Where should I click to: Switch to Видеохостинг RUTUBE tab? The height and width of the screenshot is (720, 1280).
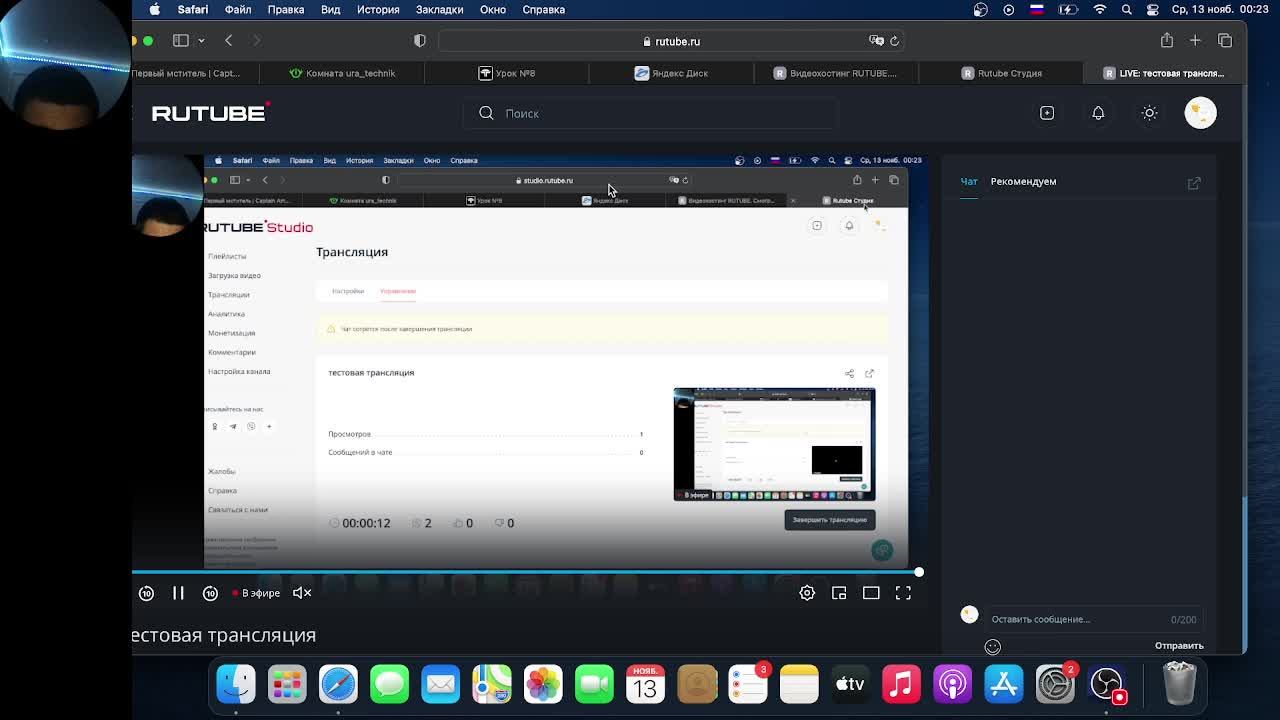pos(836,73)
